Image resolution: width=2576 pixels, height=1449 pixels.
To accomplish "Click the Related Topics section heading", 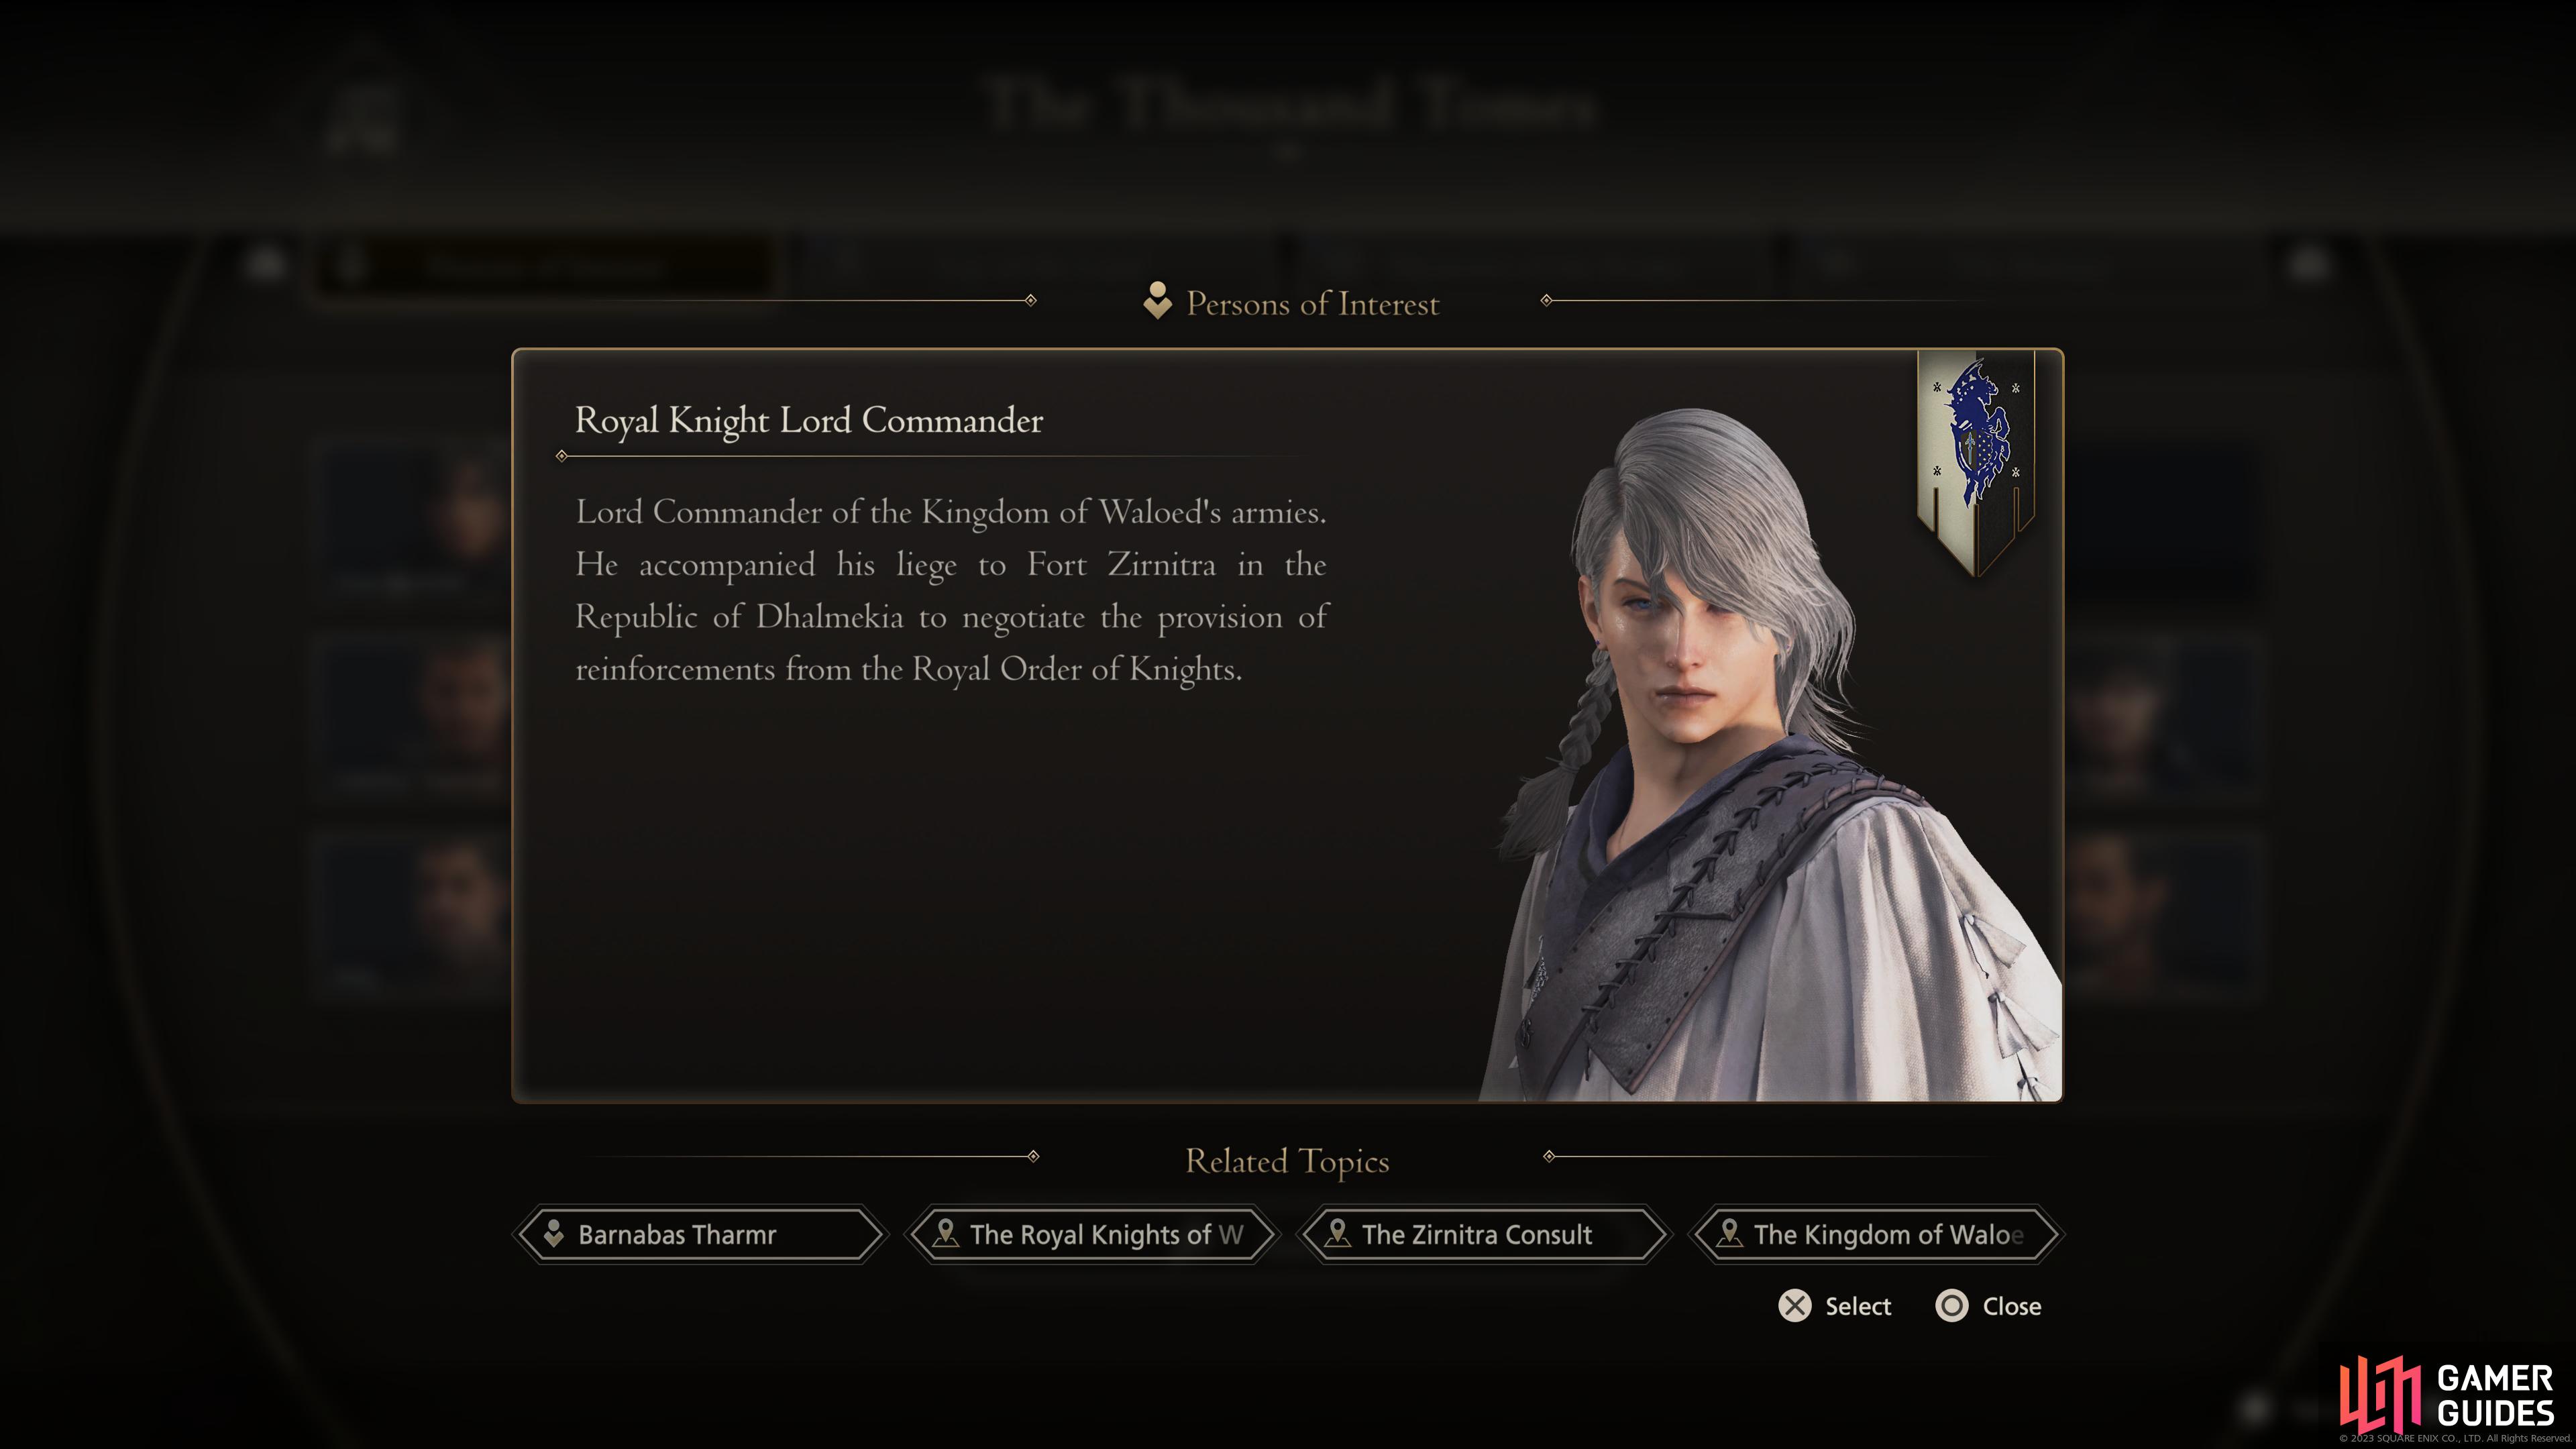I will click(x=1287, y=1162).
